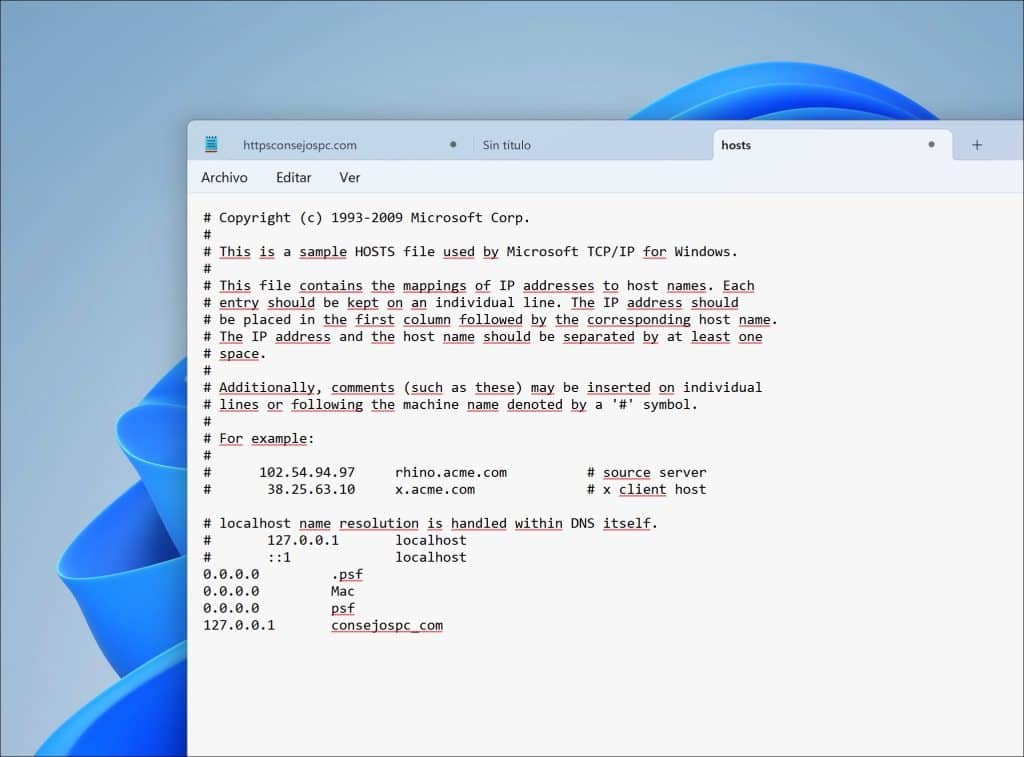Click the Notepad app icon in title bar
The image size is (1024, 757).
click(x=211, y=144)
